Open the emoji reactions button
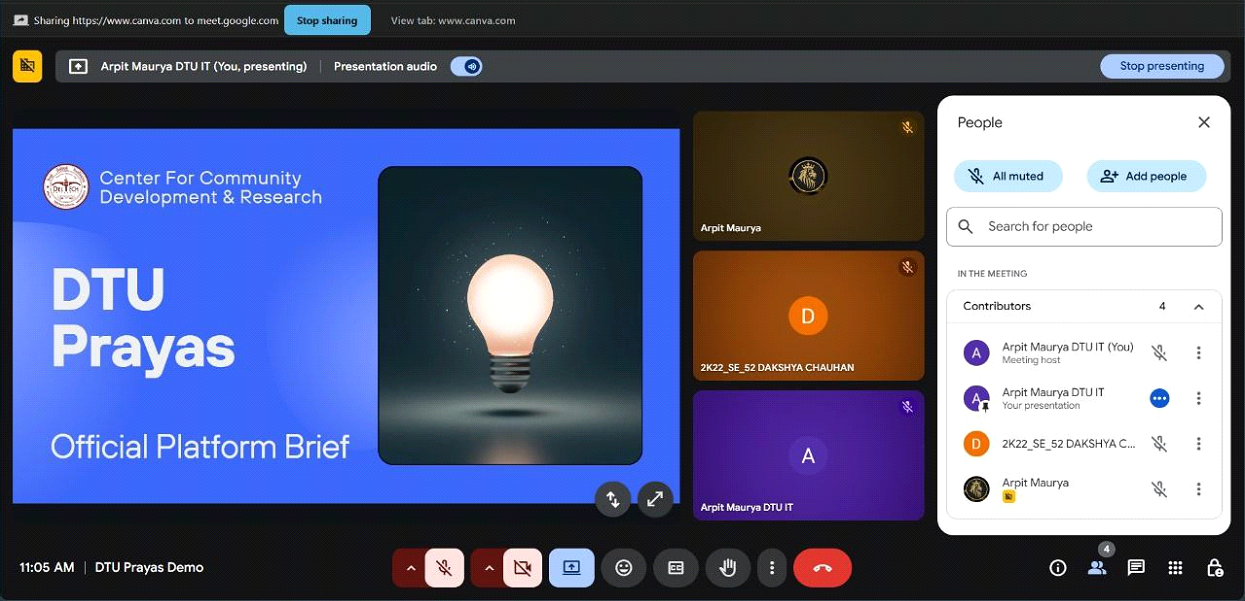The image size is (1245, 601). coord(624,568)
